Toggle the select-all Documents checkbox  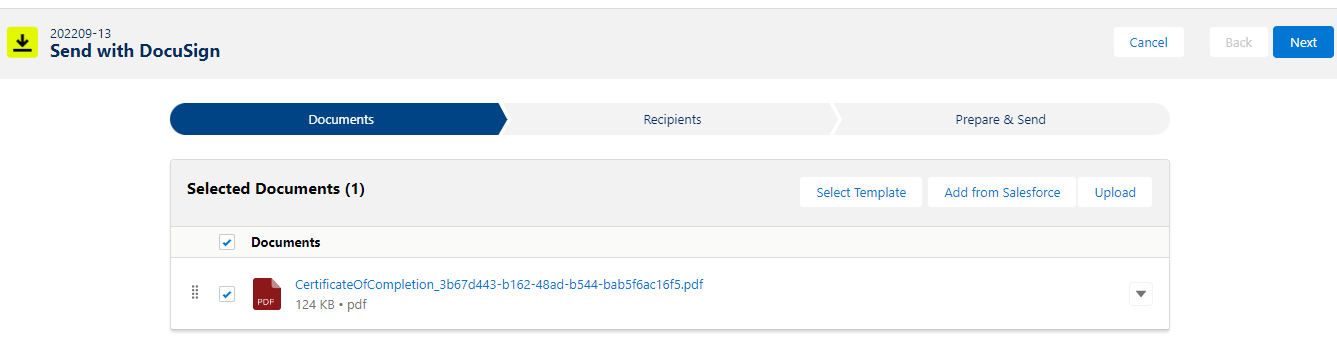[x=227, y=242]
